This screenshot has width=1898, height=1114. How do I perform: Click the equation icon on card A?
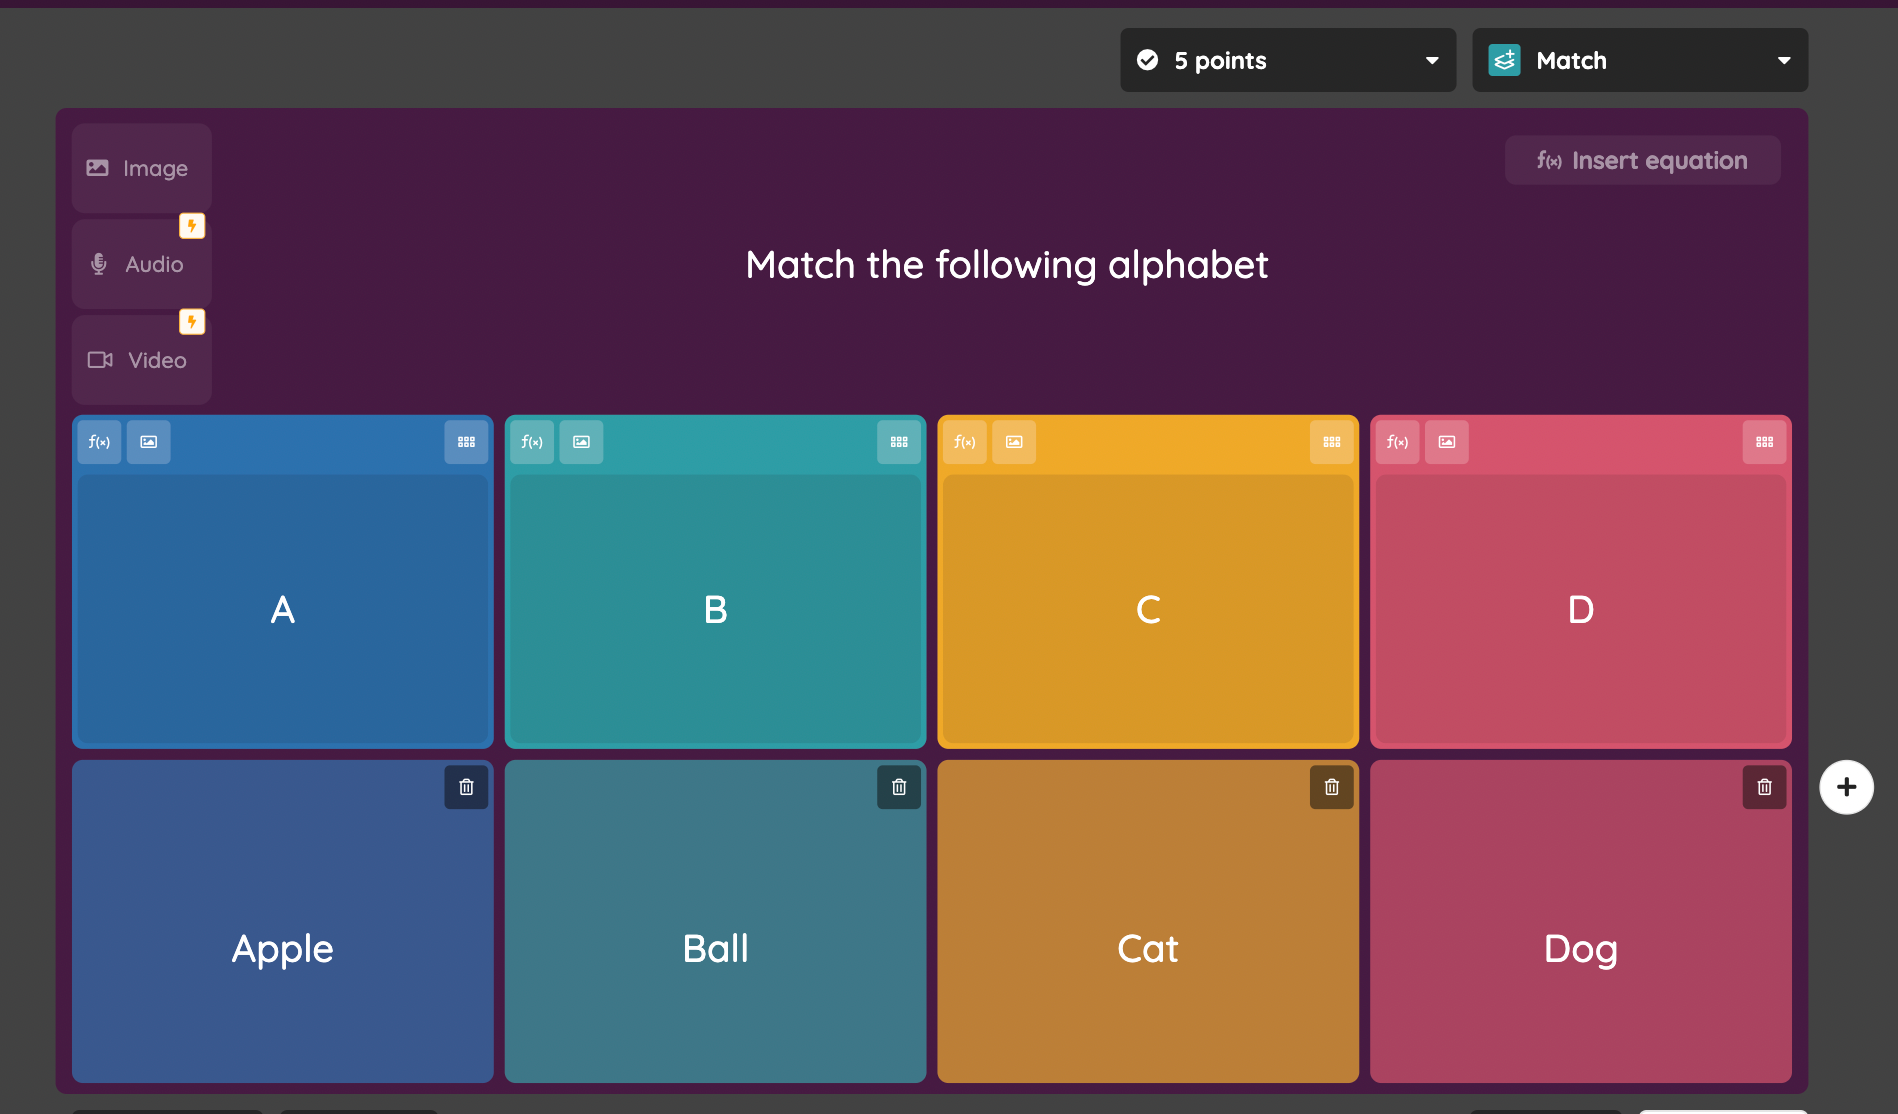(99, 442)
